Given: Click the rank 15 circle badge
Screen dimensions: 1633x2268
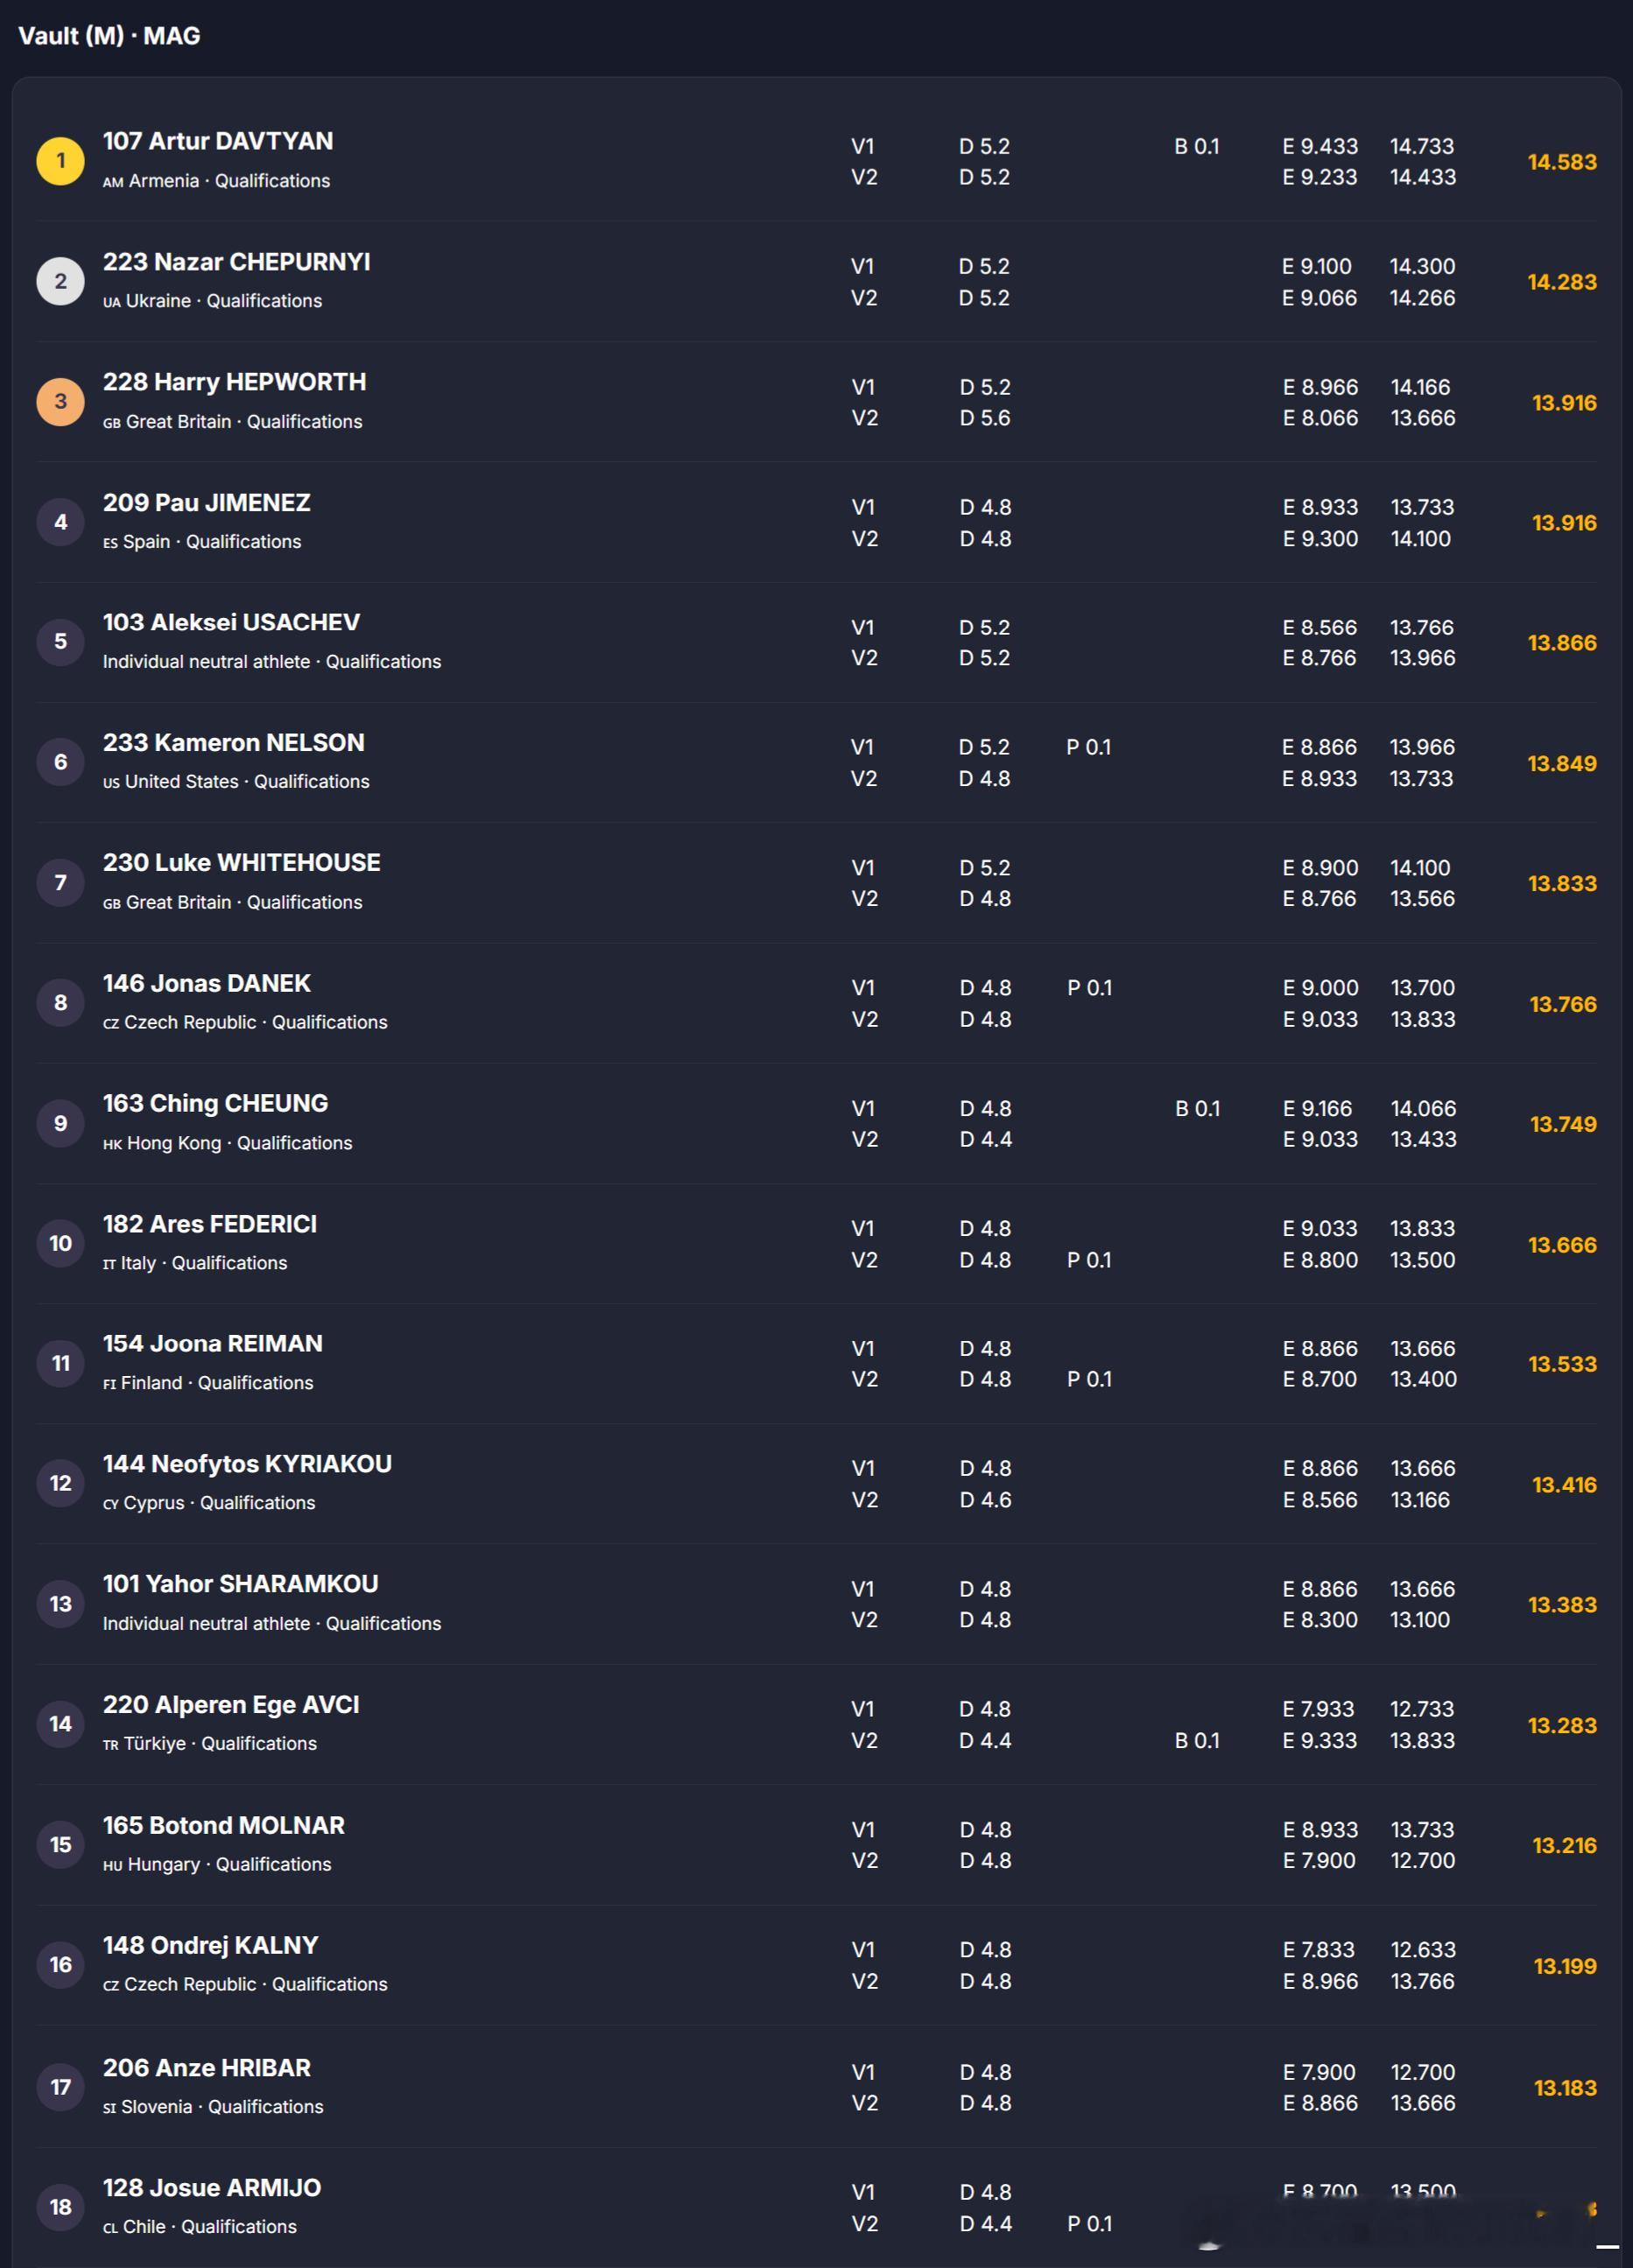Looking at the screenshot, I should coord(60,1844).
